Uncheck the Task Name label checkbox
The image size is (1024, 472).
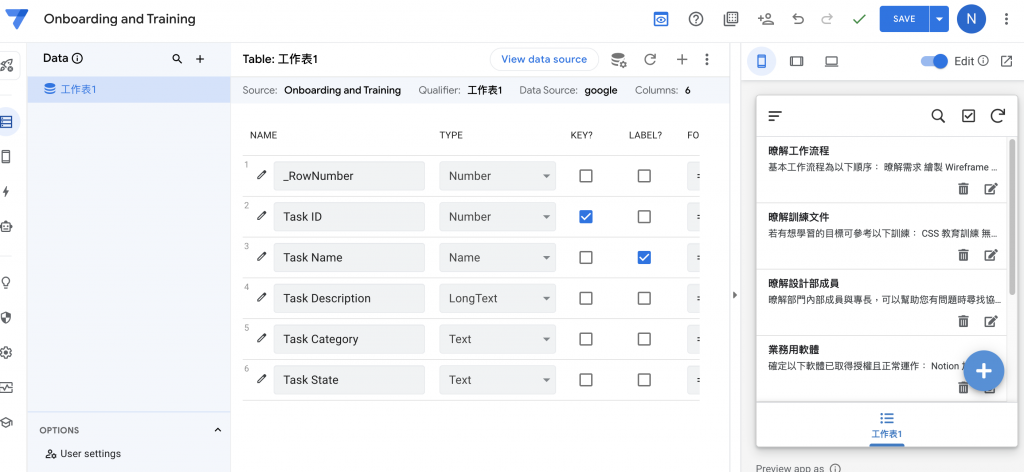[x=644, y=257]
